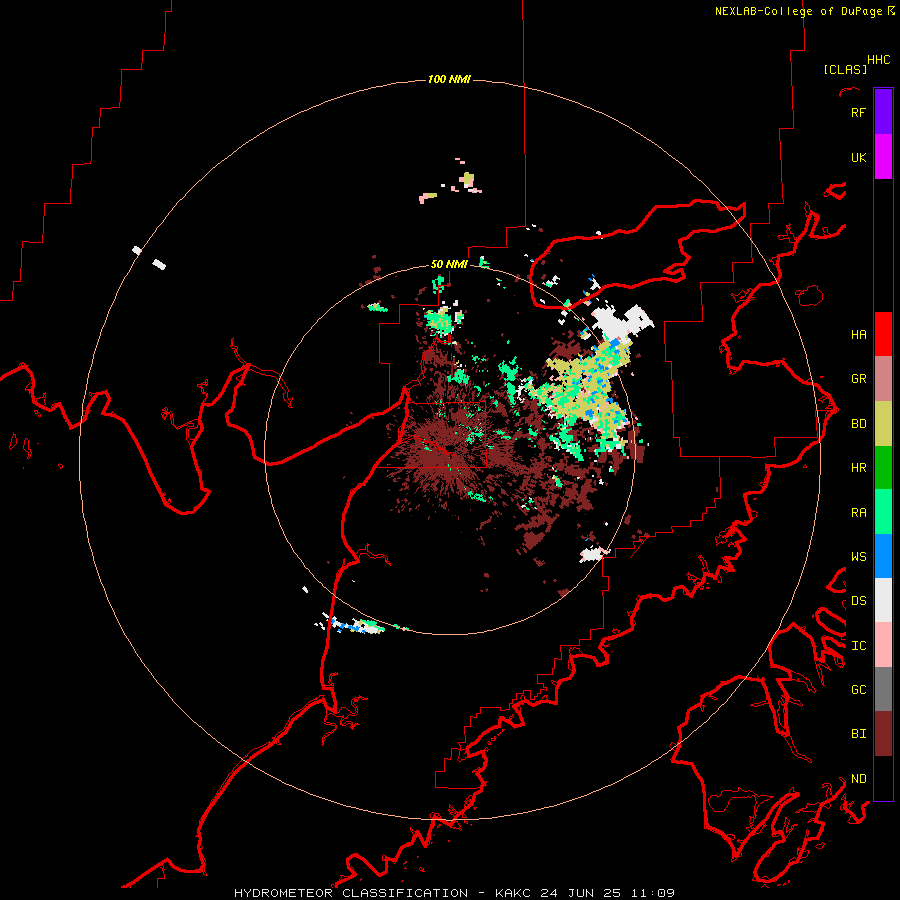Click the DS white legend swatch

883,600
